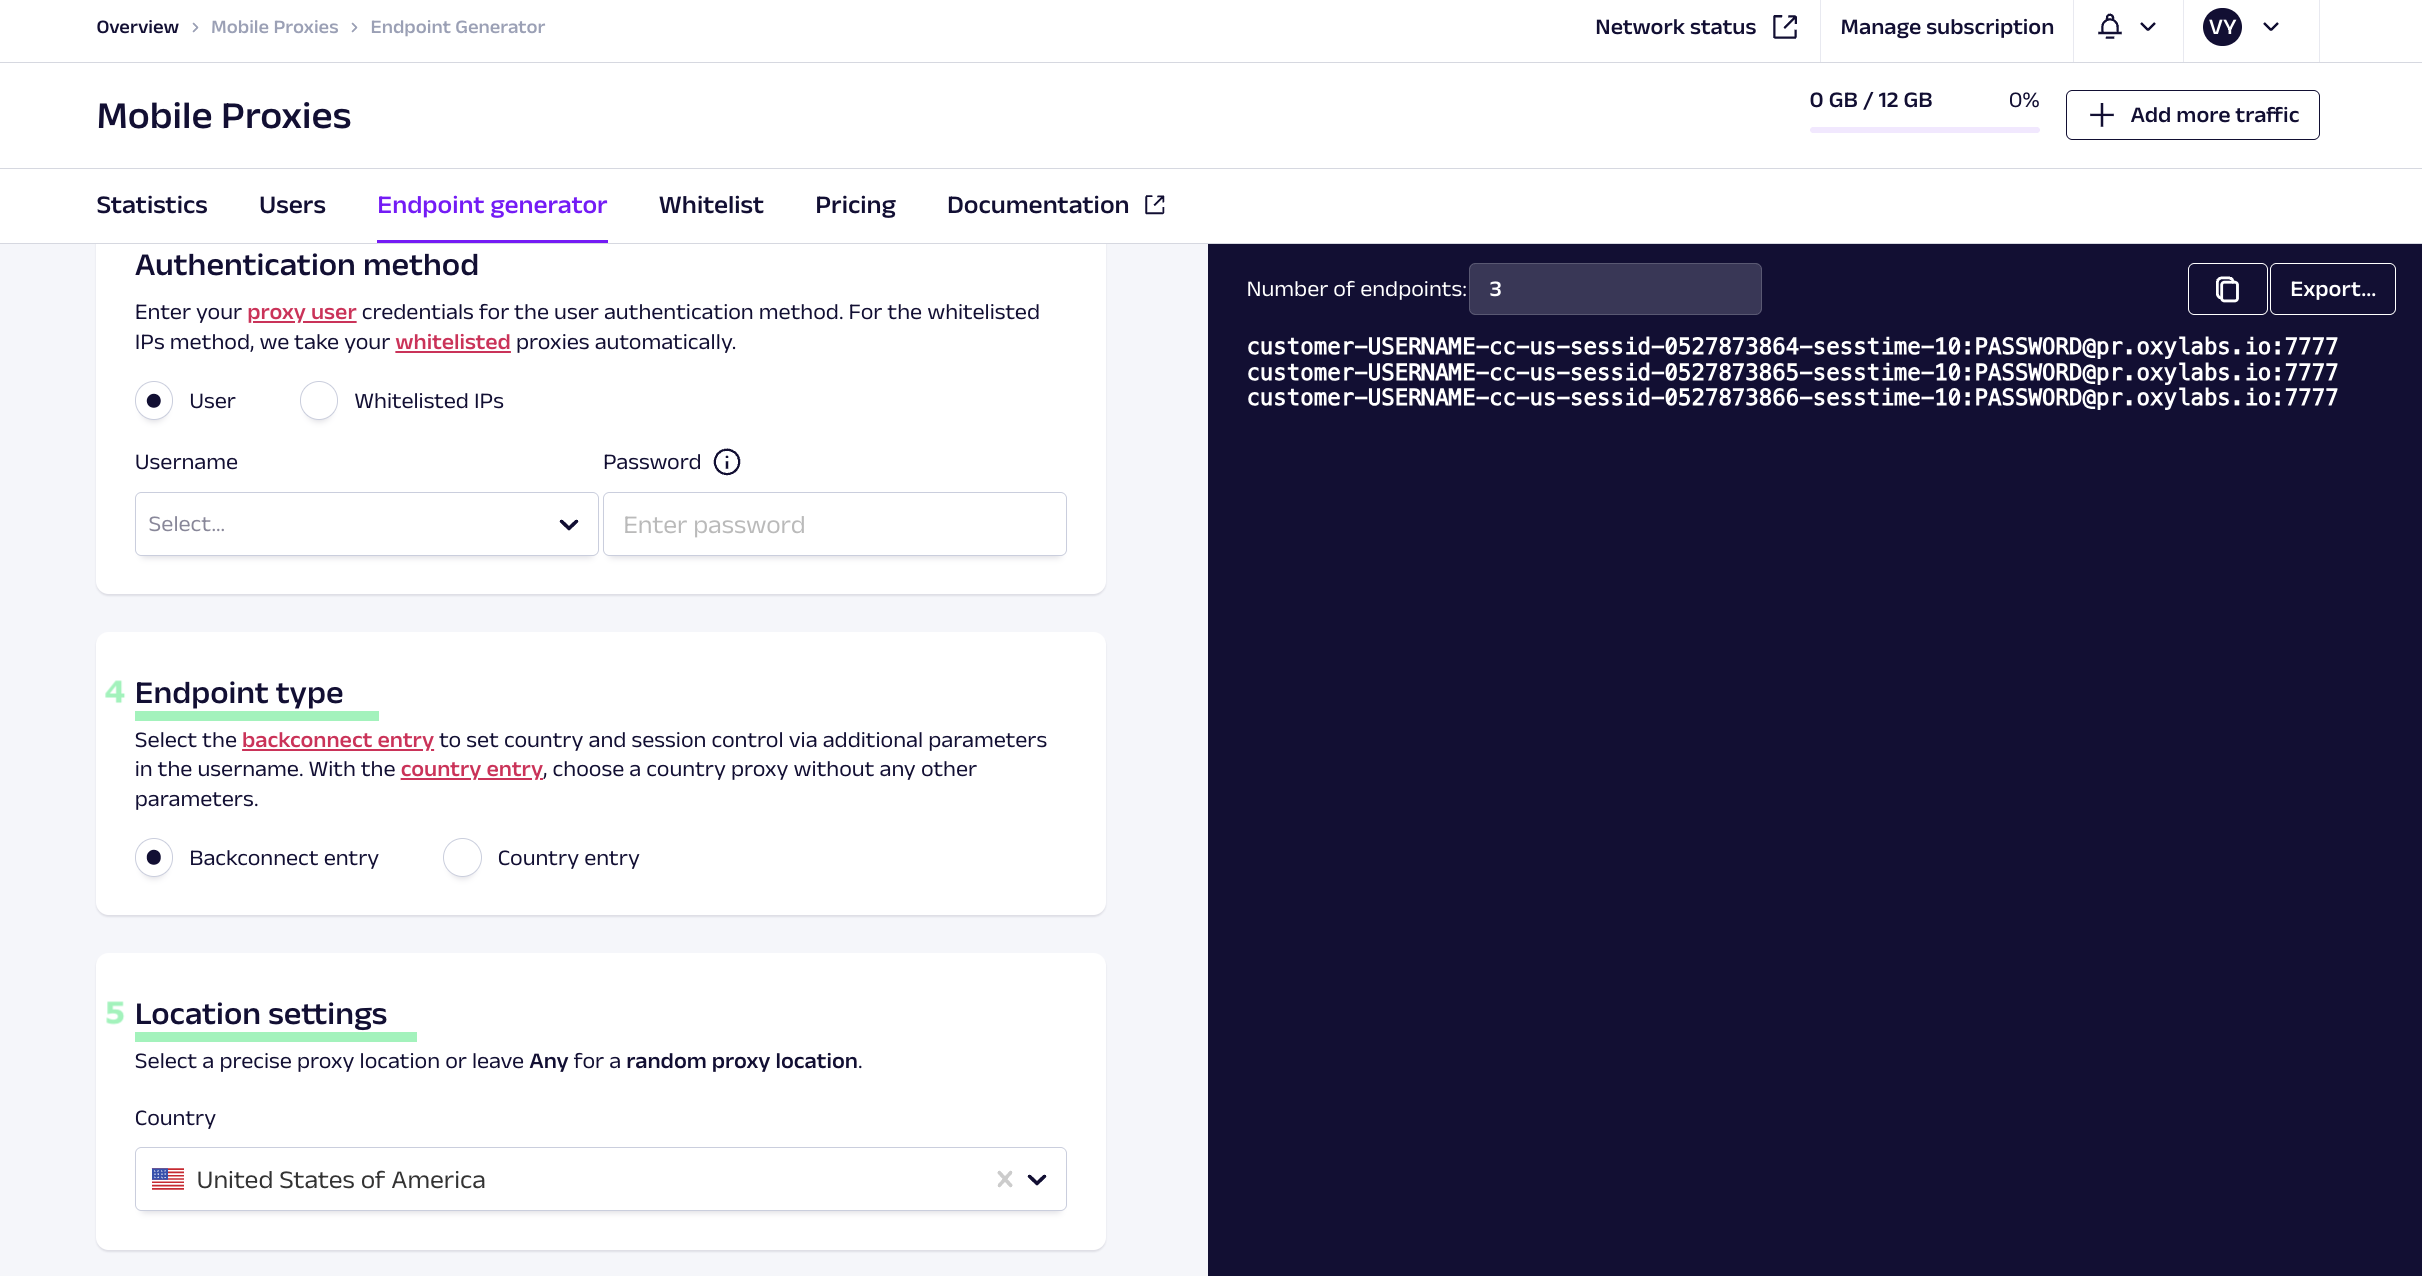Switch to the Statistics tab
This screenshot has height=1276, width=2422.
[152, 205]
